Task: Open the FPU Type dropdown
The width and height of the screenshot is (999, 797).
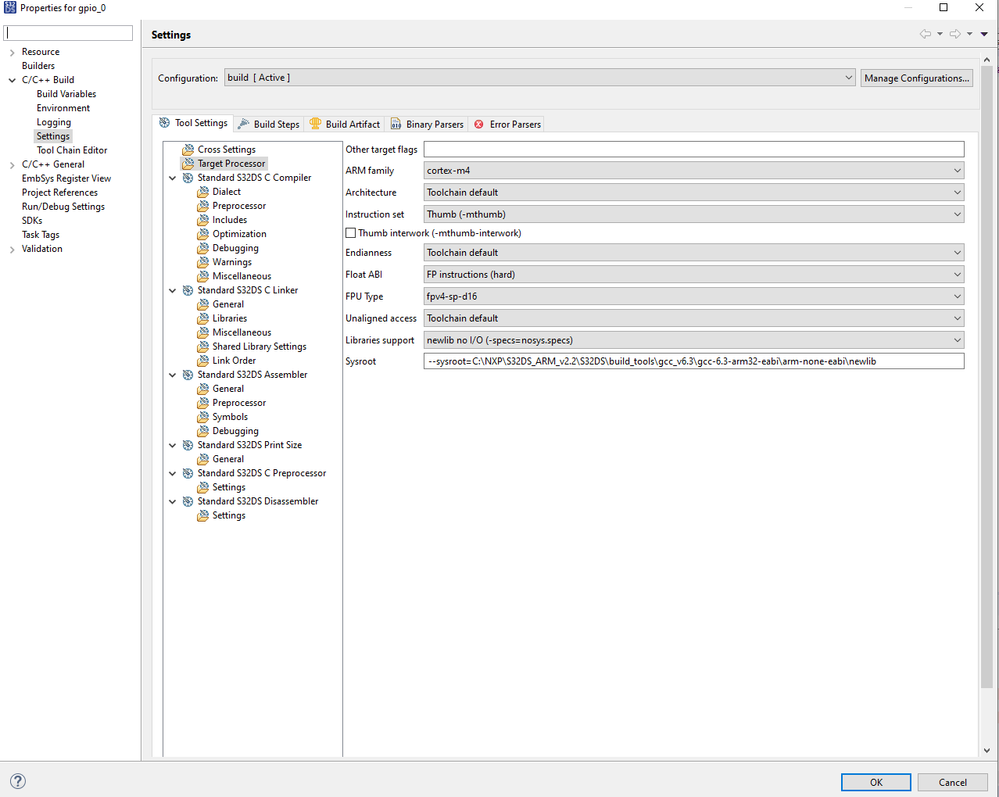Action: pyautogui.click(x=693, y=296)
